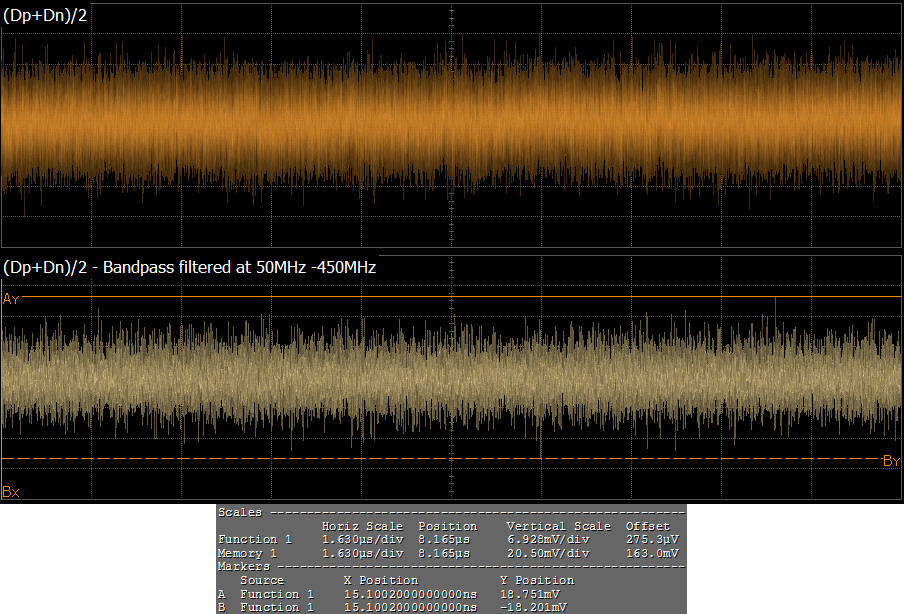Click the Bx marker label
Screen dimensions: 904x614
[11, 491]
